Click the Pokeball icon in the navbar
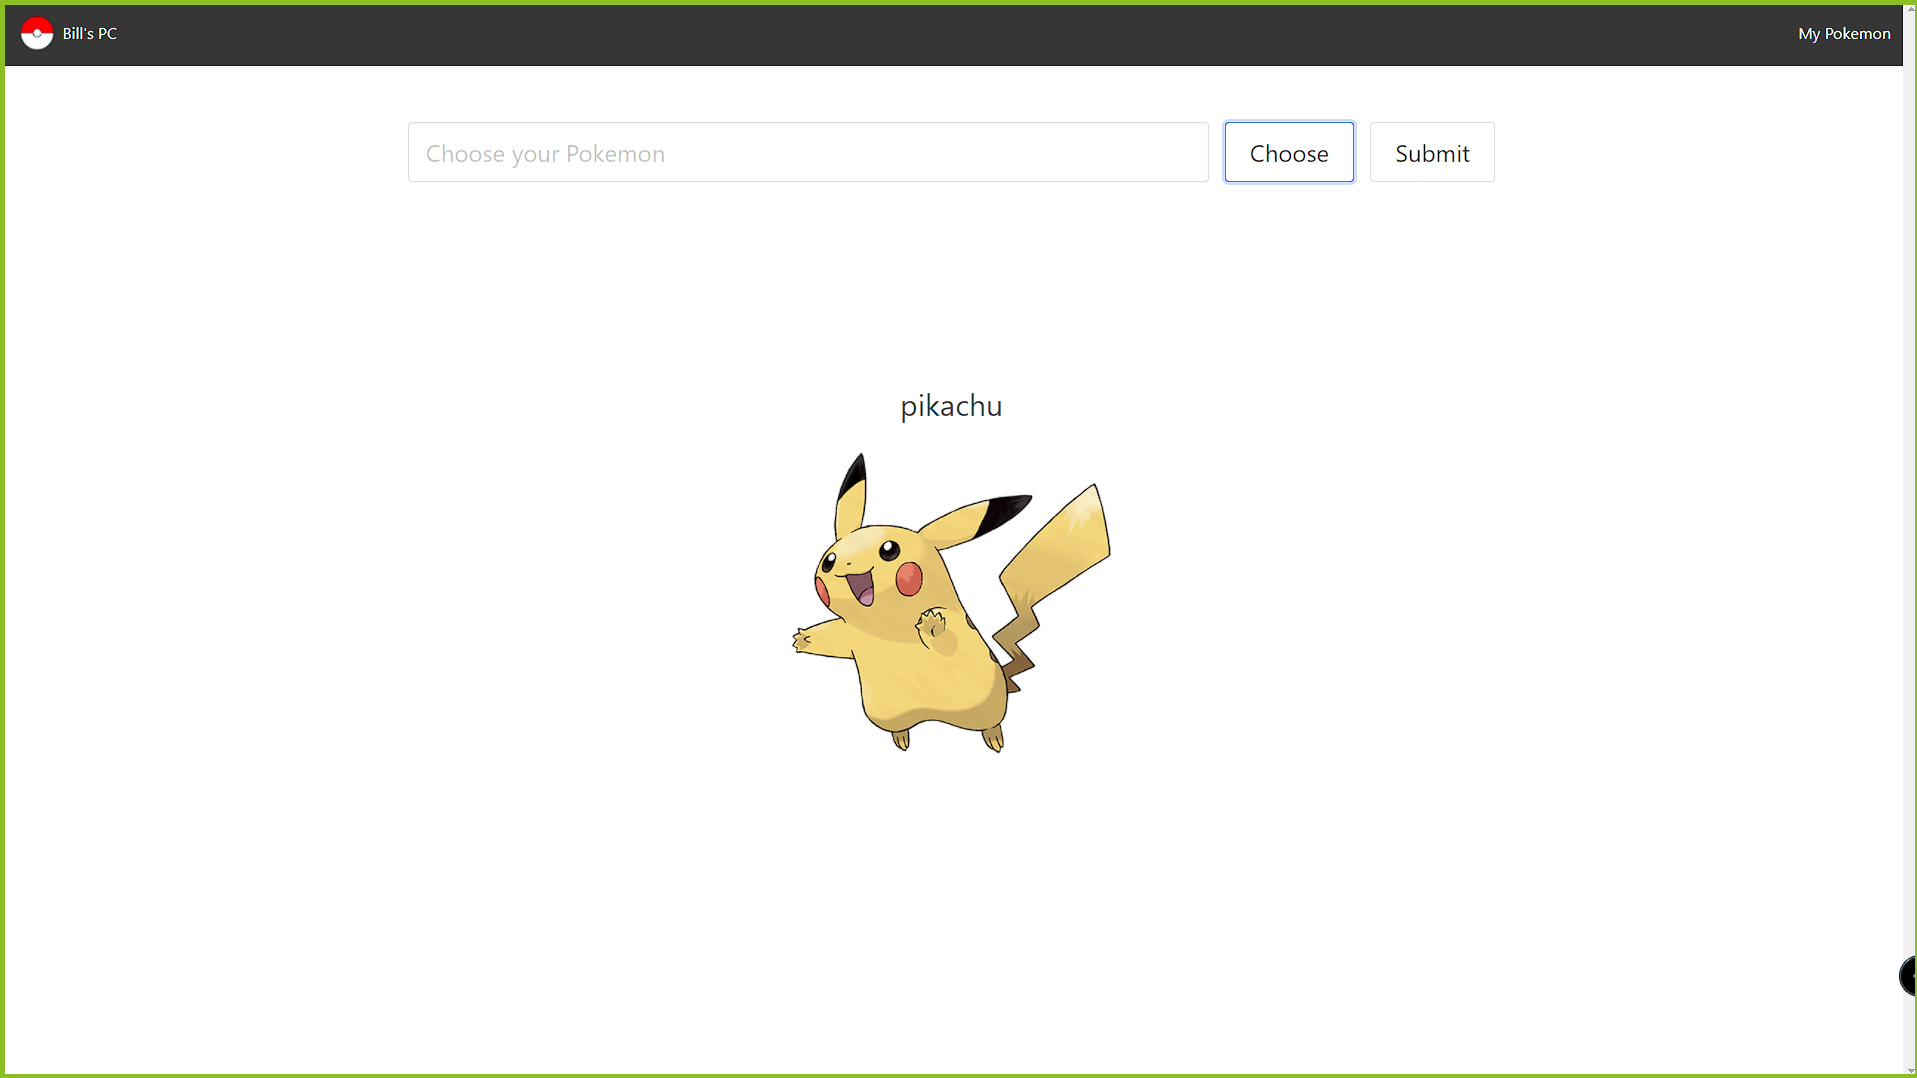Screen dimensions: 1917x1078 pos(37,33)
